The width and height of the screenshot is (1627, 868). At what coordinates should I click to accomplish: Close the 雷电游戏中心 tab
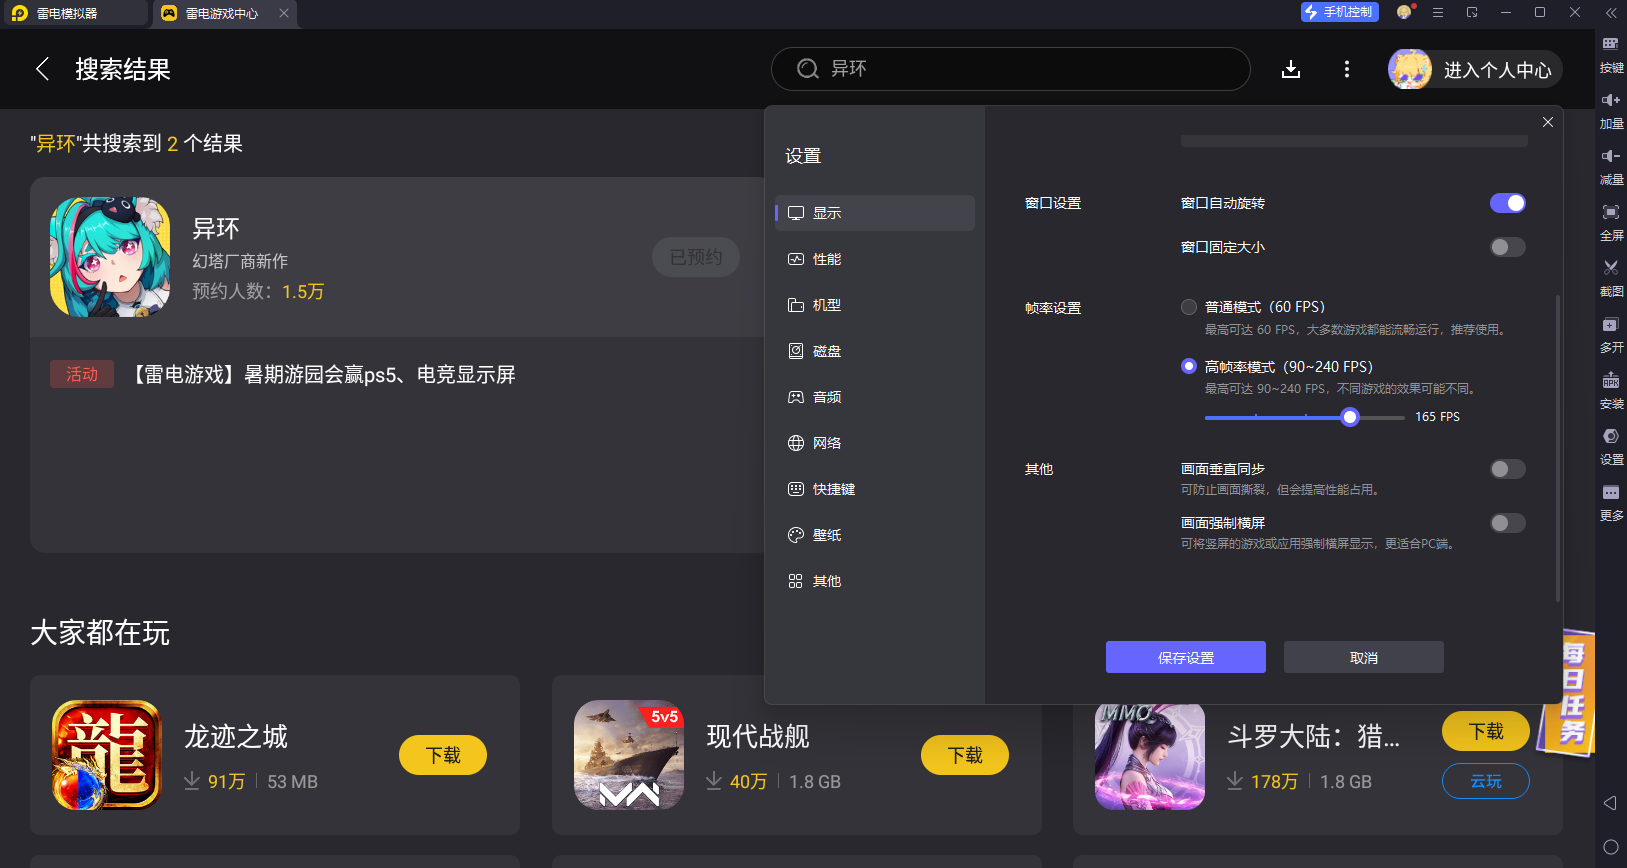tap(284, 13)
